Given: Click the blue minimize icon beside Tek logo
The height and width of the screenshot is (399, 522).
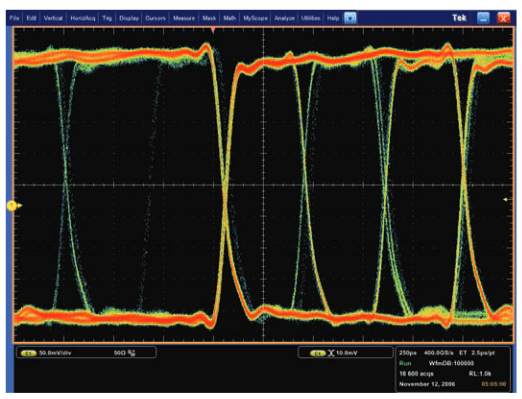Looking at the screenshot, I should [483, 18].
